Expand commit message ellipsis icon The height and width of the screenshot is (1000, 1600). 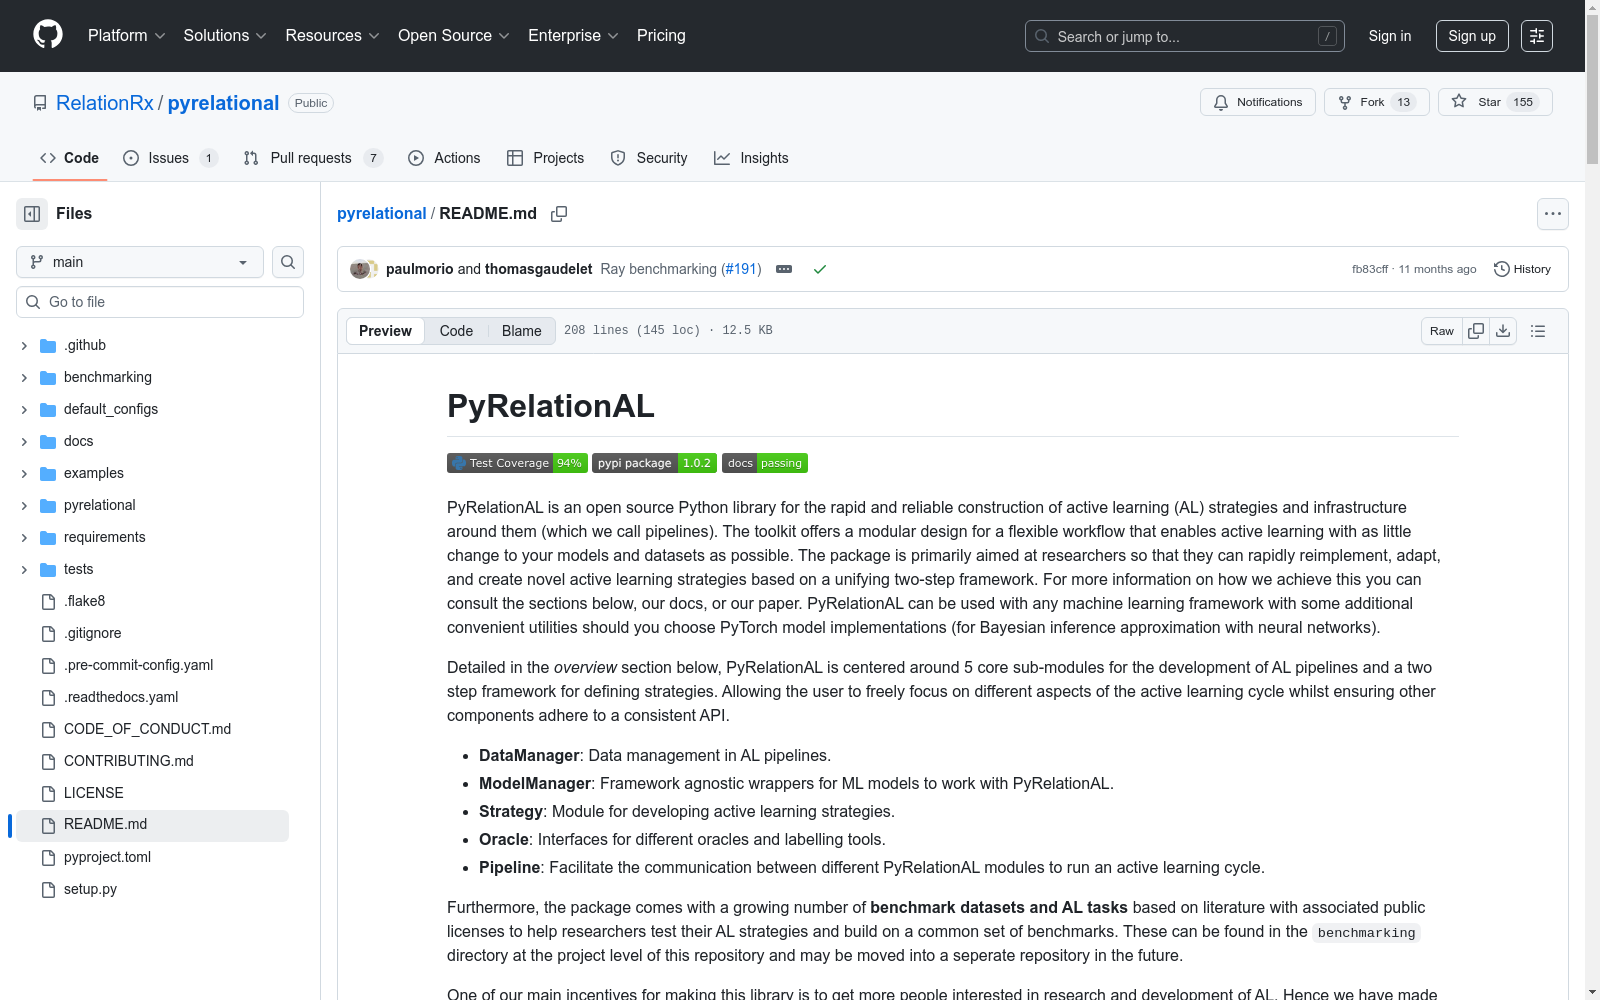784,269
